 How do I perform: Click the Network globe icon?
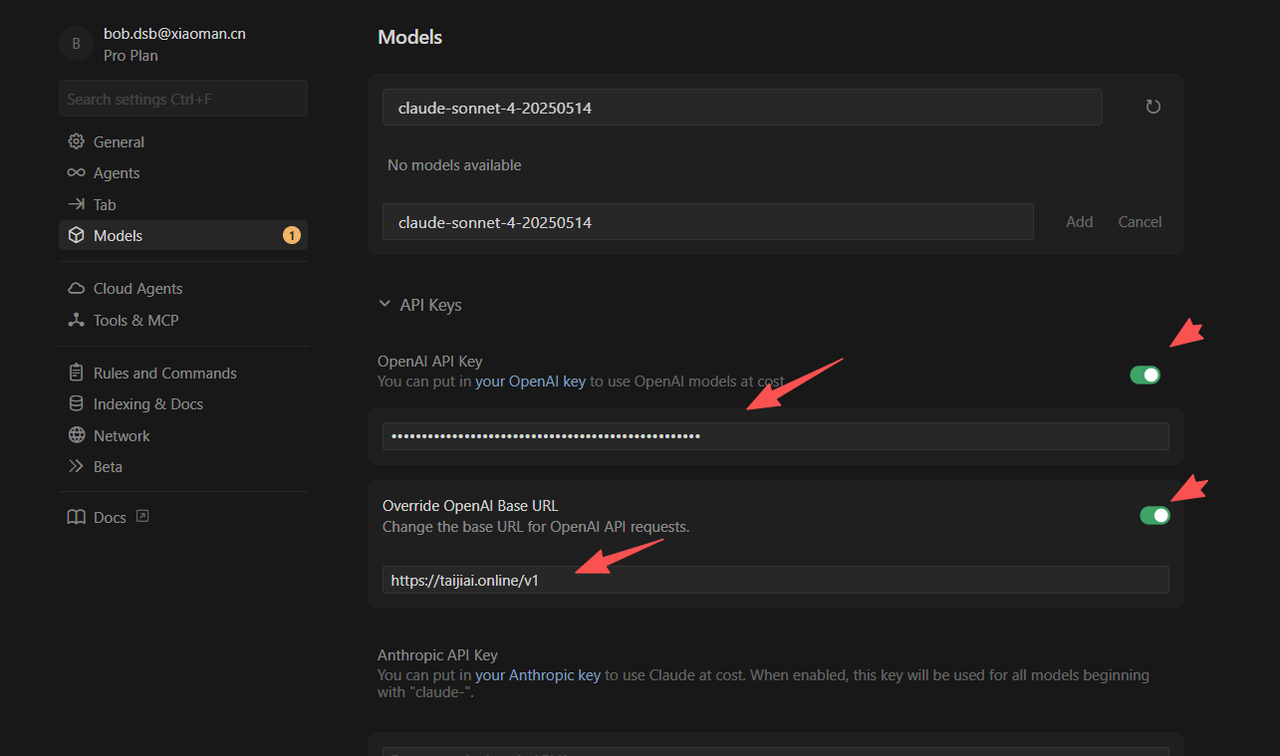pyautogui.click(x=76, y=435)
